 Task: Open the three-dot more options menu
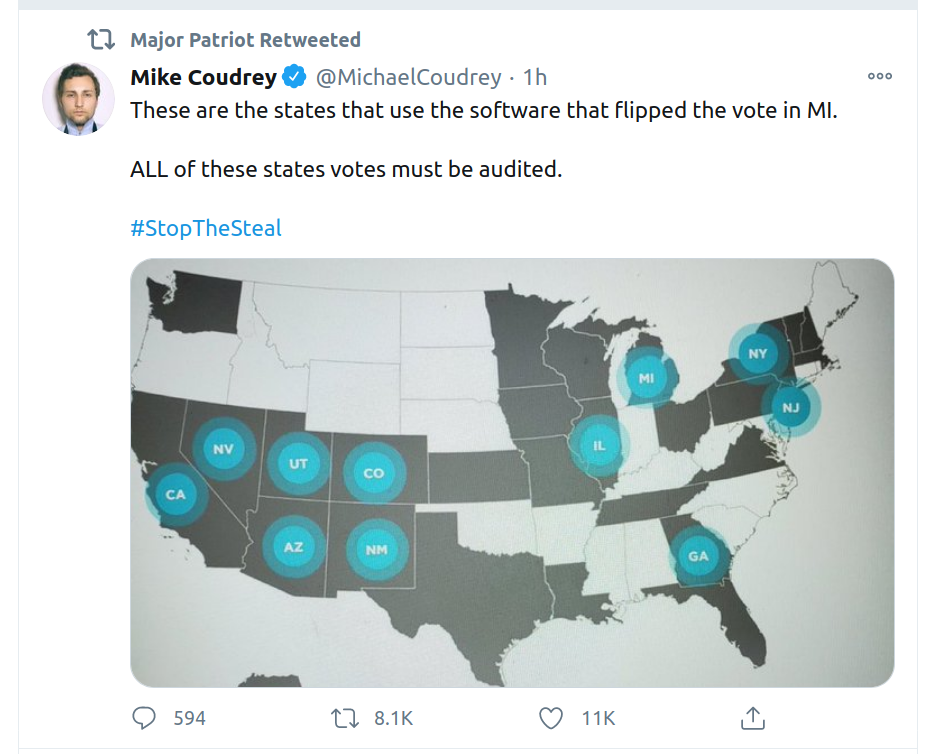879,76
